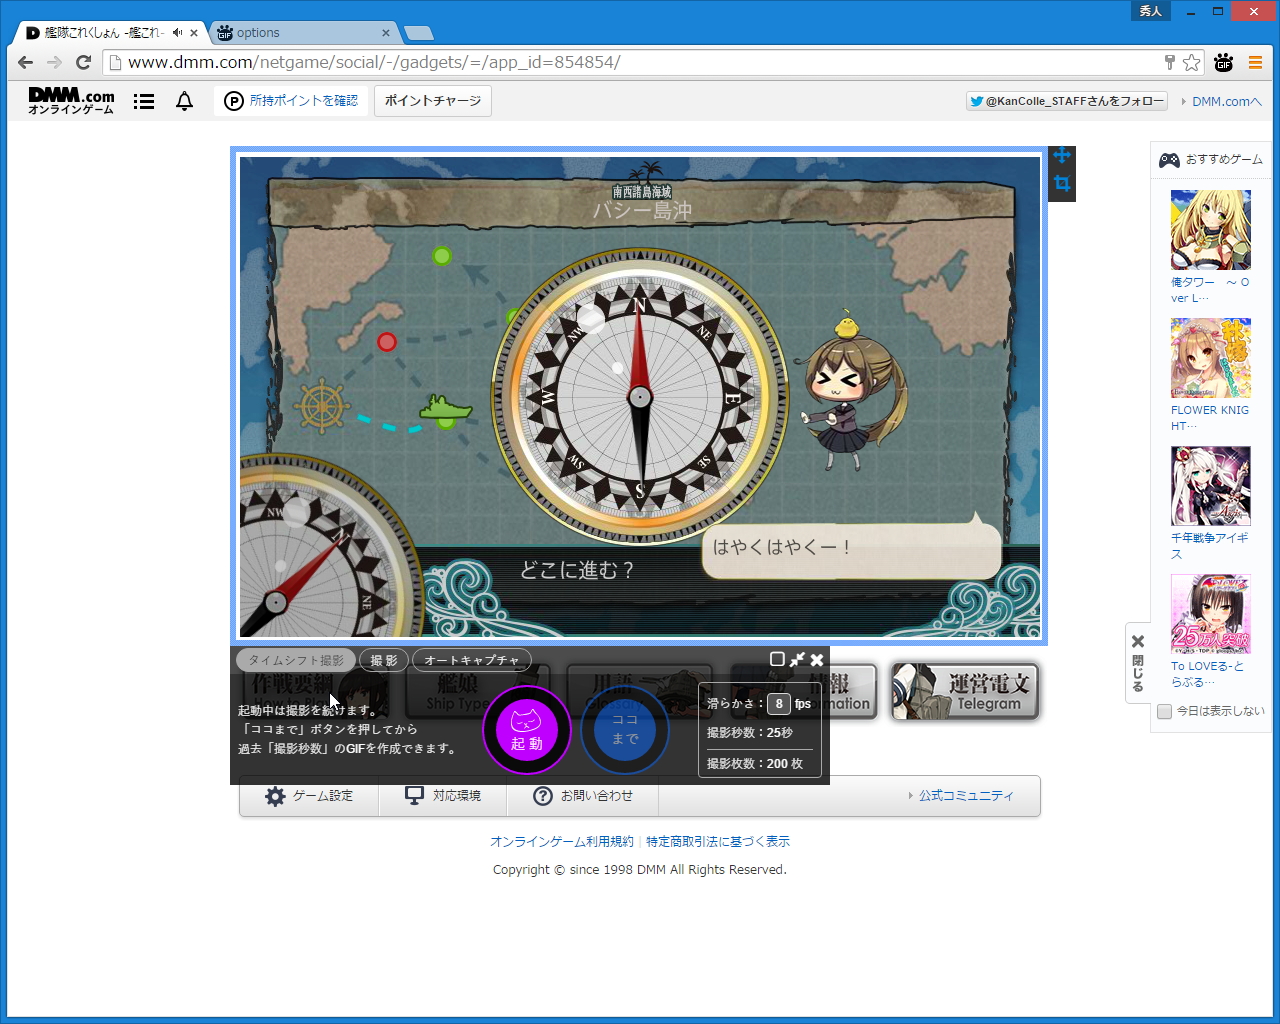Open the 運営電文 Telegram button

click(x=965, y=692)
